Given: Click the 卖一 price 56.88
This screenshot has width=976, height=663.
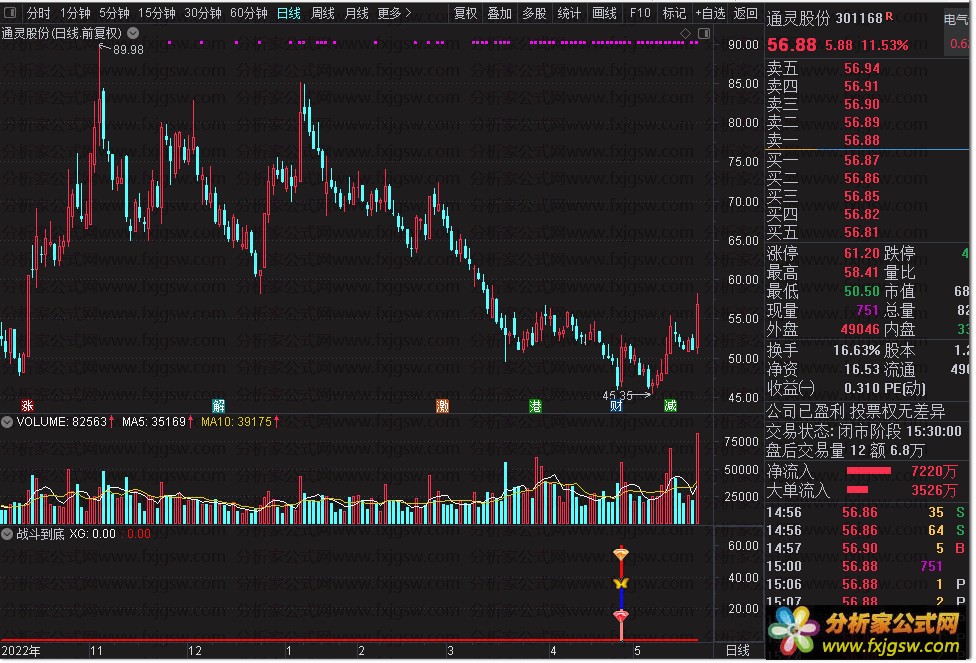Looking at the screenshot, I should 862,141.
